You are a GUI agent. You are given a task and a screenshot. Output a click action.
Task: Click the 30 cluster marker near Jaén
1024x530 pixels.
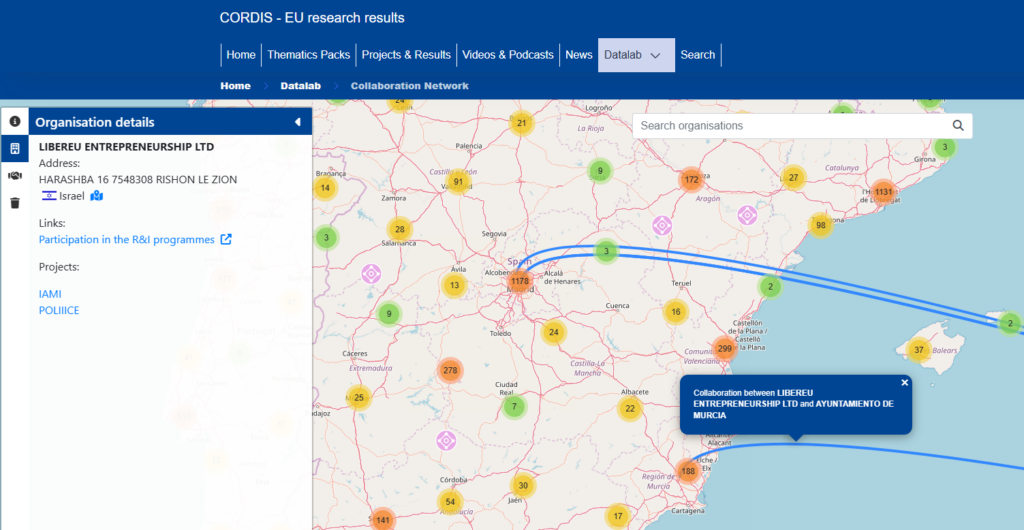(523, 486)
